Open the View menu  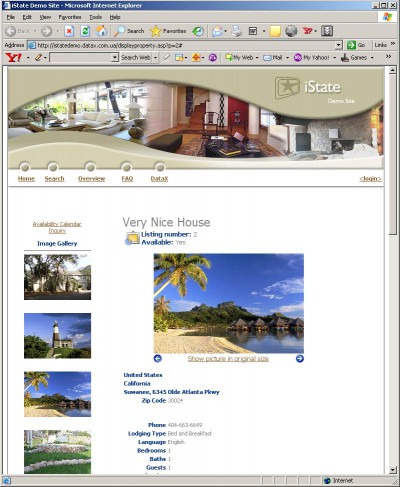point(45,17)
